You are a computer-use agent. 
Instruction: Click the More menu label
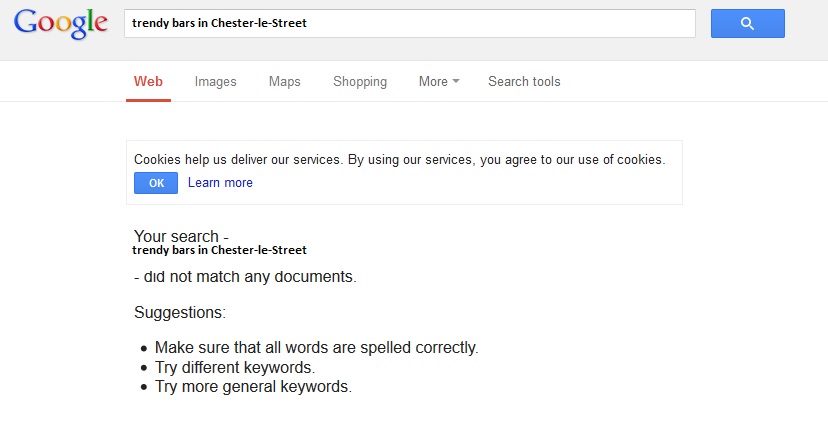pos(433,82)
